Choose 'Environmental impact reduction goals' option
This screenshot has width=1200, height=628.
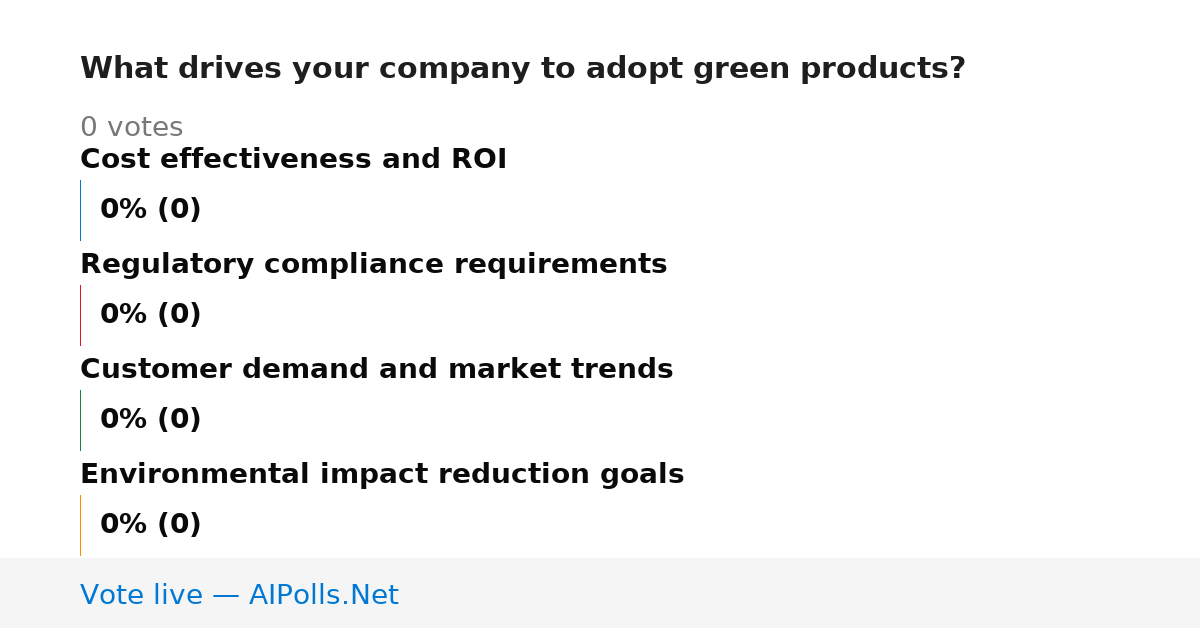point(382,474)
